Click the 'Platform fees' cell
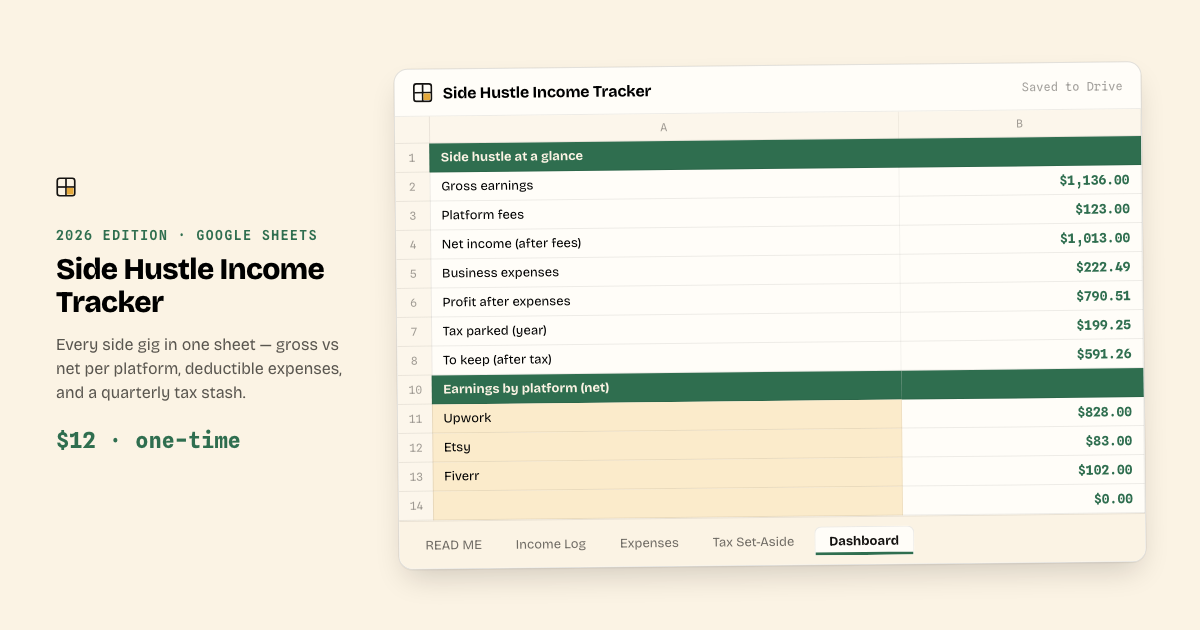This screenshot has height=630, width=1200. 665,213
